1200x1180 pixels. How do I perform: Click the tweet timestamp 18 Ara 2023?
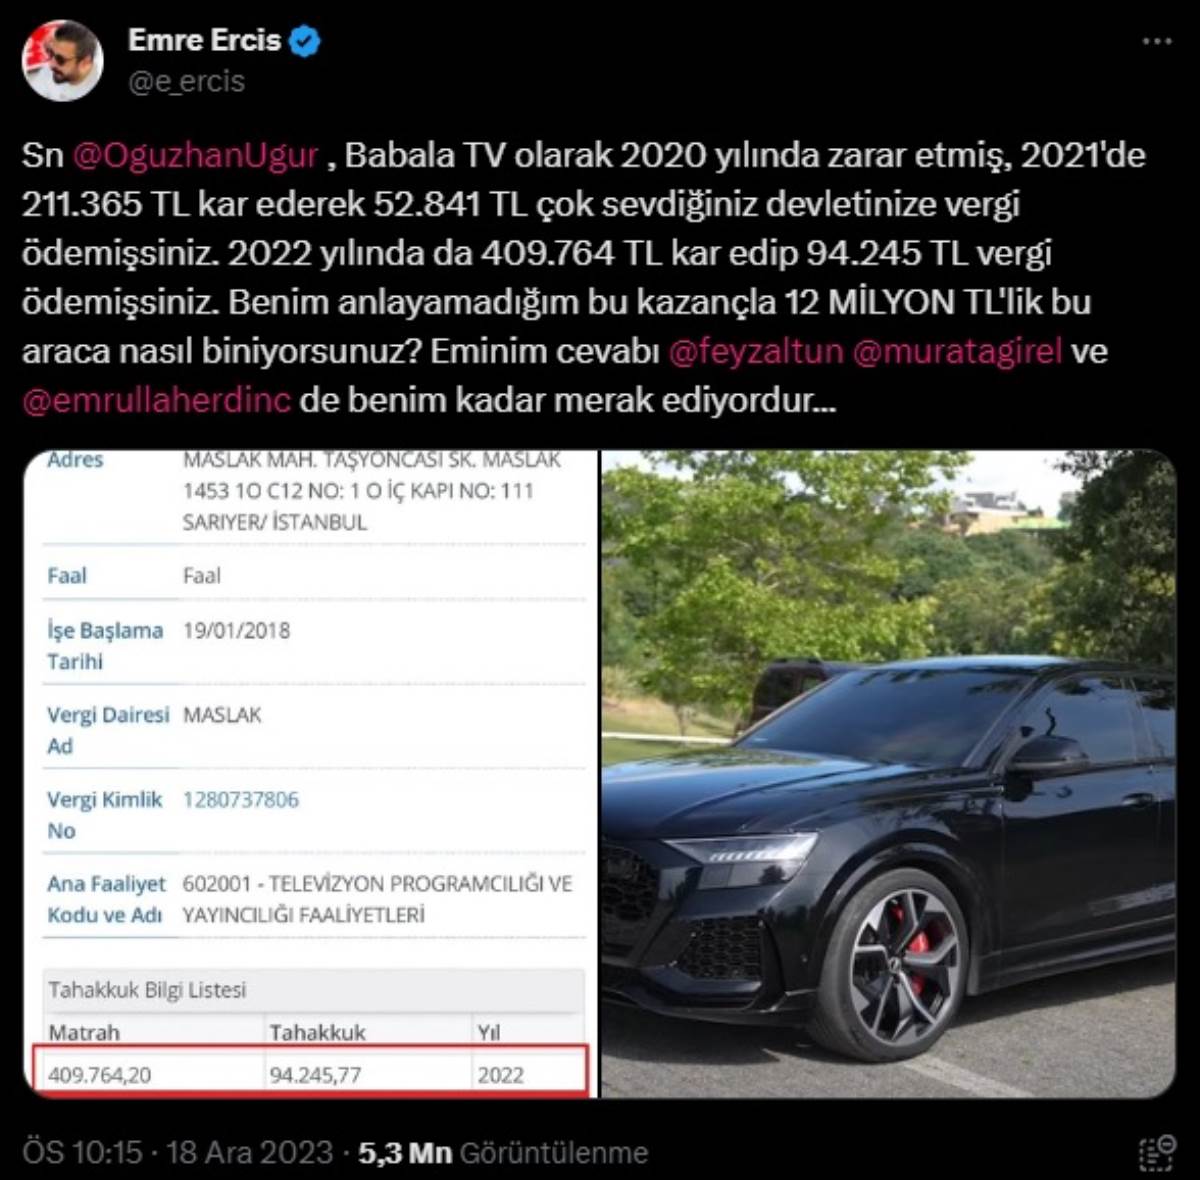pyautogui.click(x=249, y=1153)
